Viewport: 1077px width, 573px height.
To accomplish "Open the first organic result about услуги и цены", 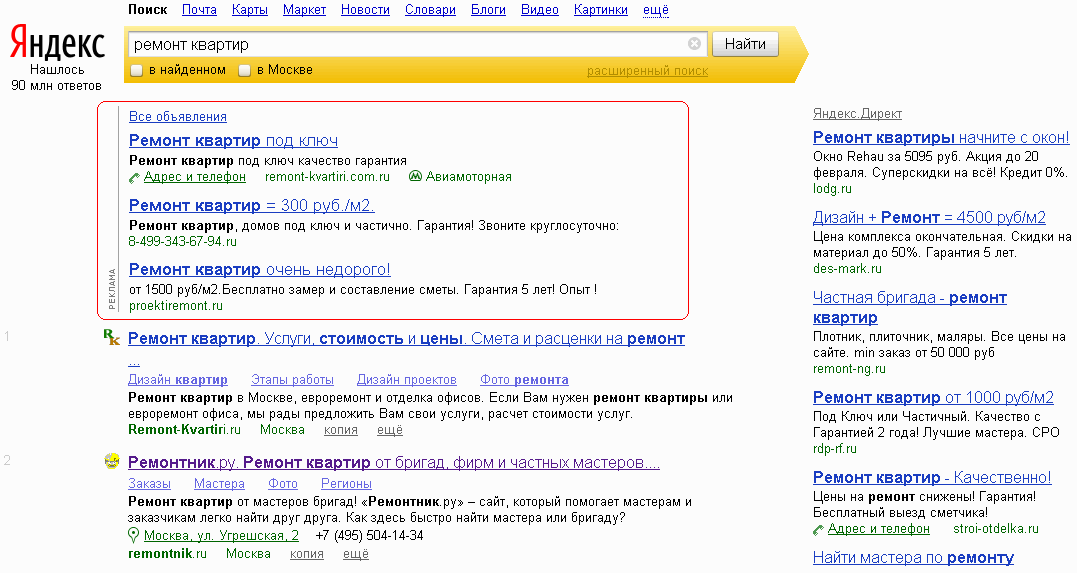I will (407, 339).
